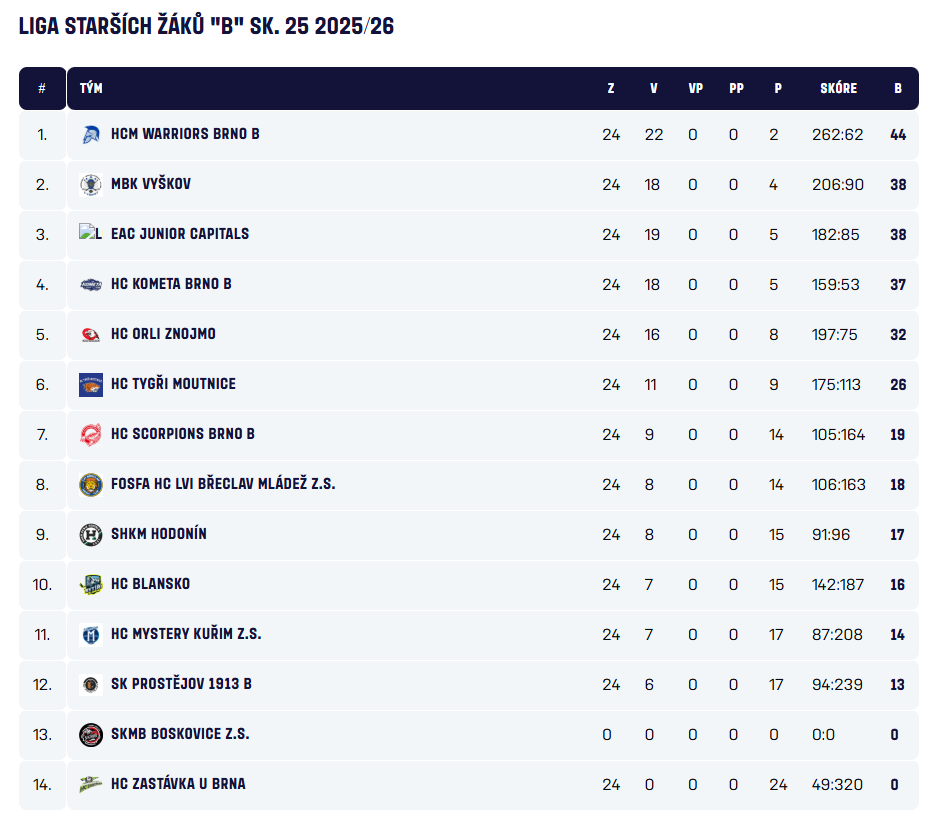Click the MBK Vyškov team logo
The image size is (936, 827).
91,184
